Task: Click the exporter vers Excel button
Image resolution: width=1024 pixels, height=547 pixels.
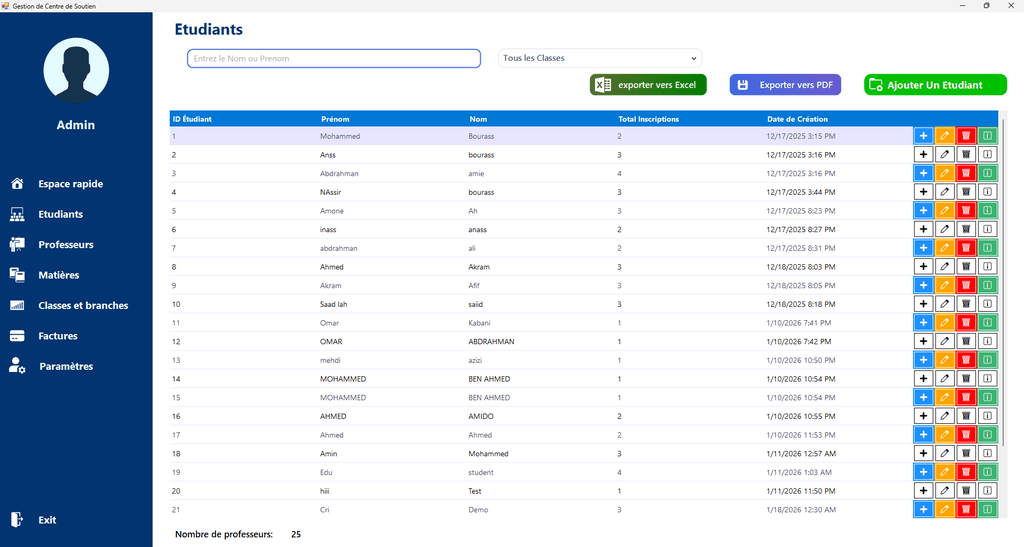Action: pos(648,85)
